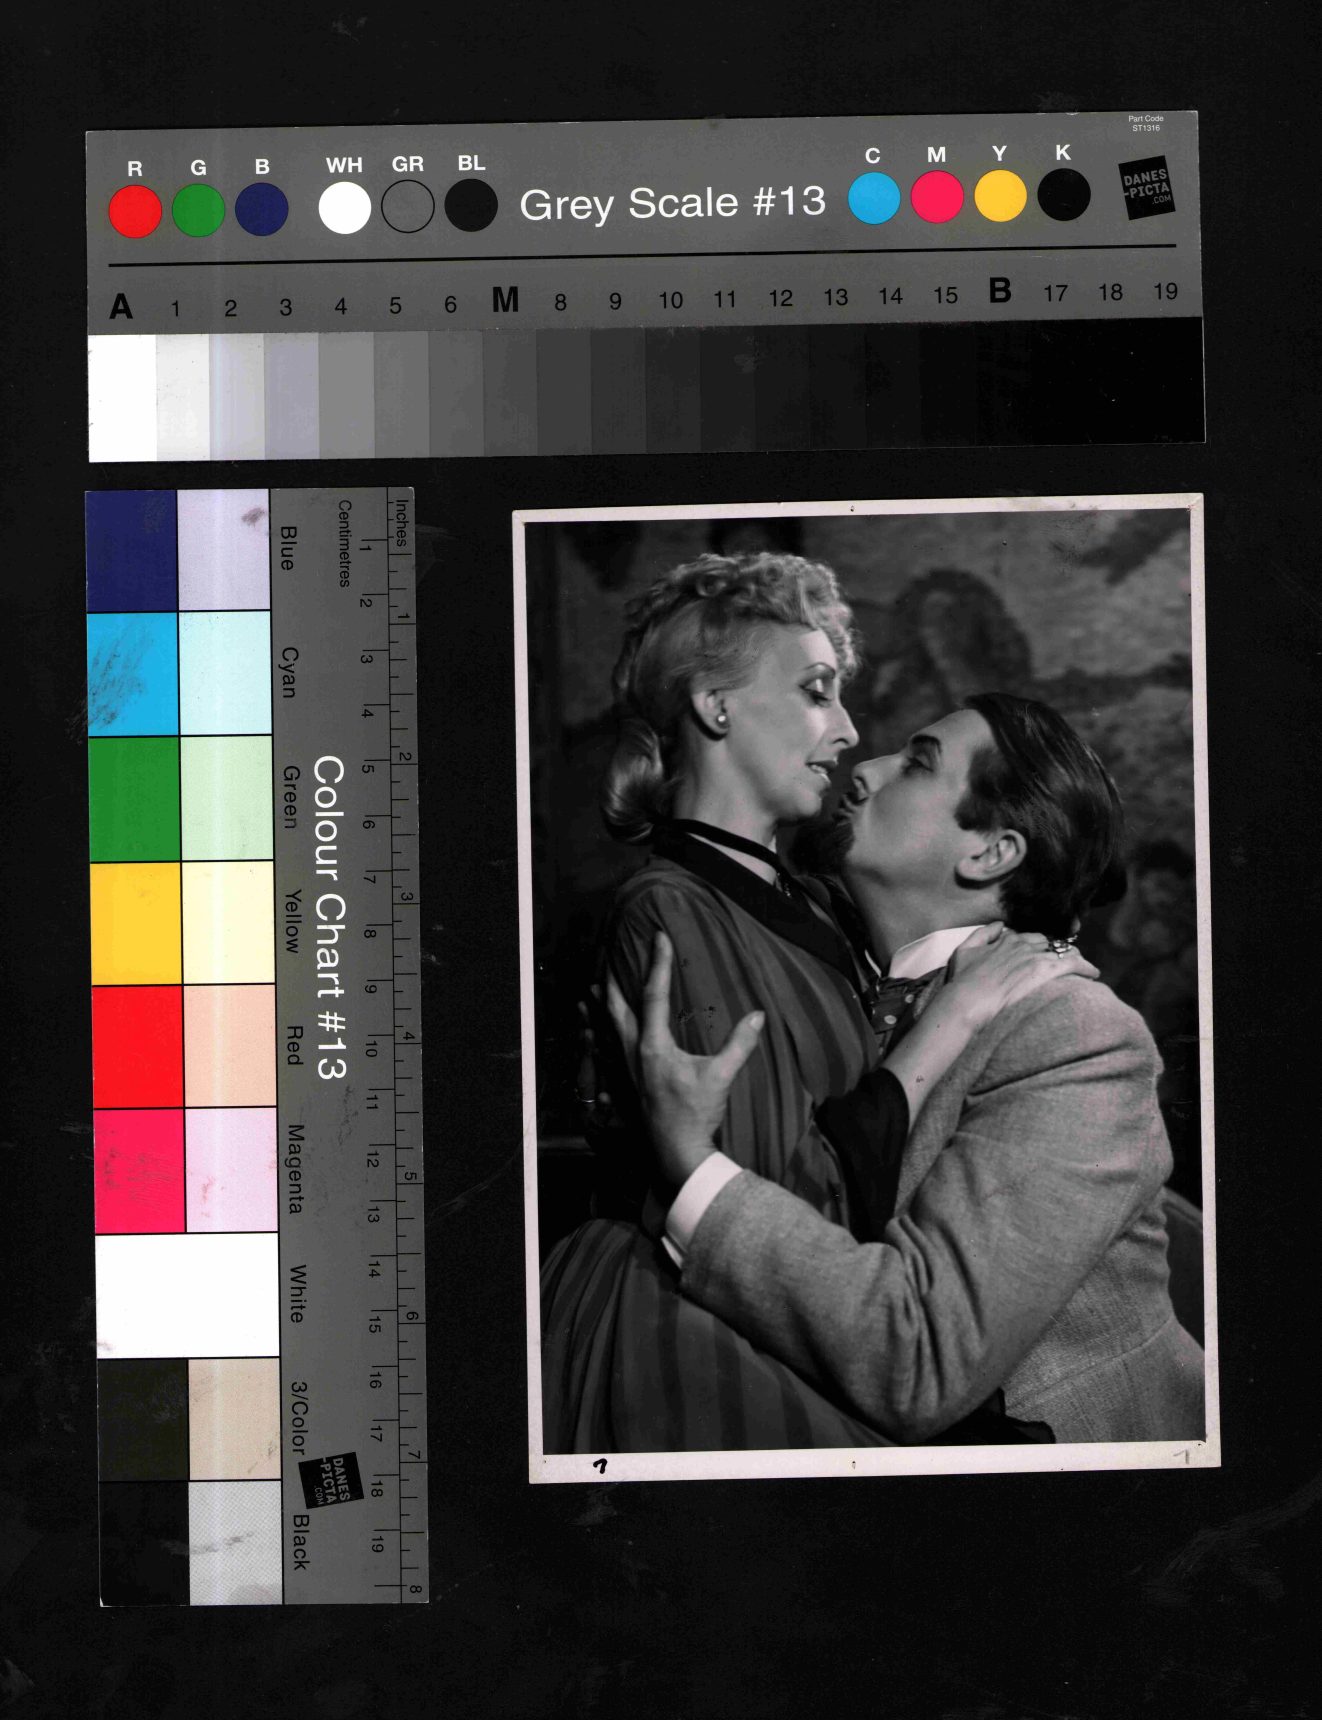Click the Danes-Picta logo on the colour chart
Screen dimensions: 1322x1720
[331, 1480]
